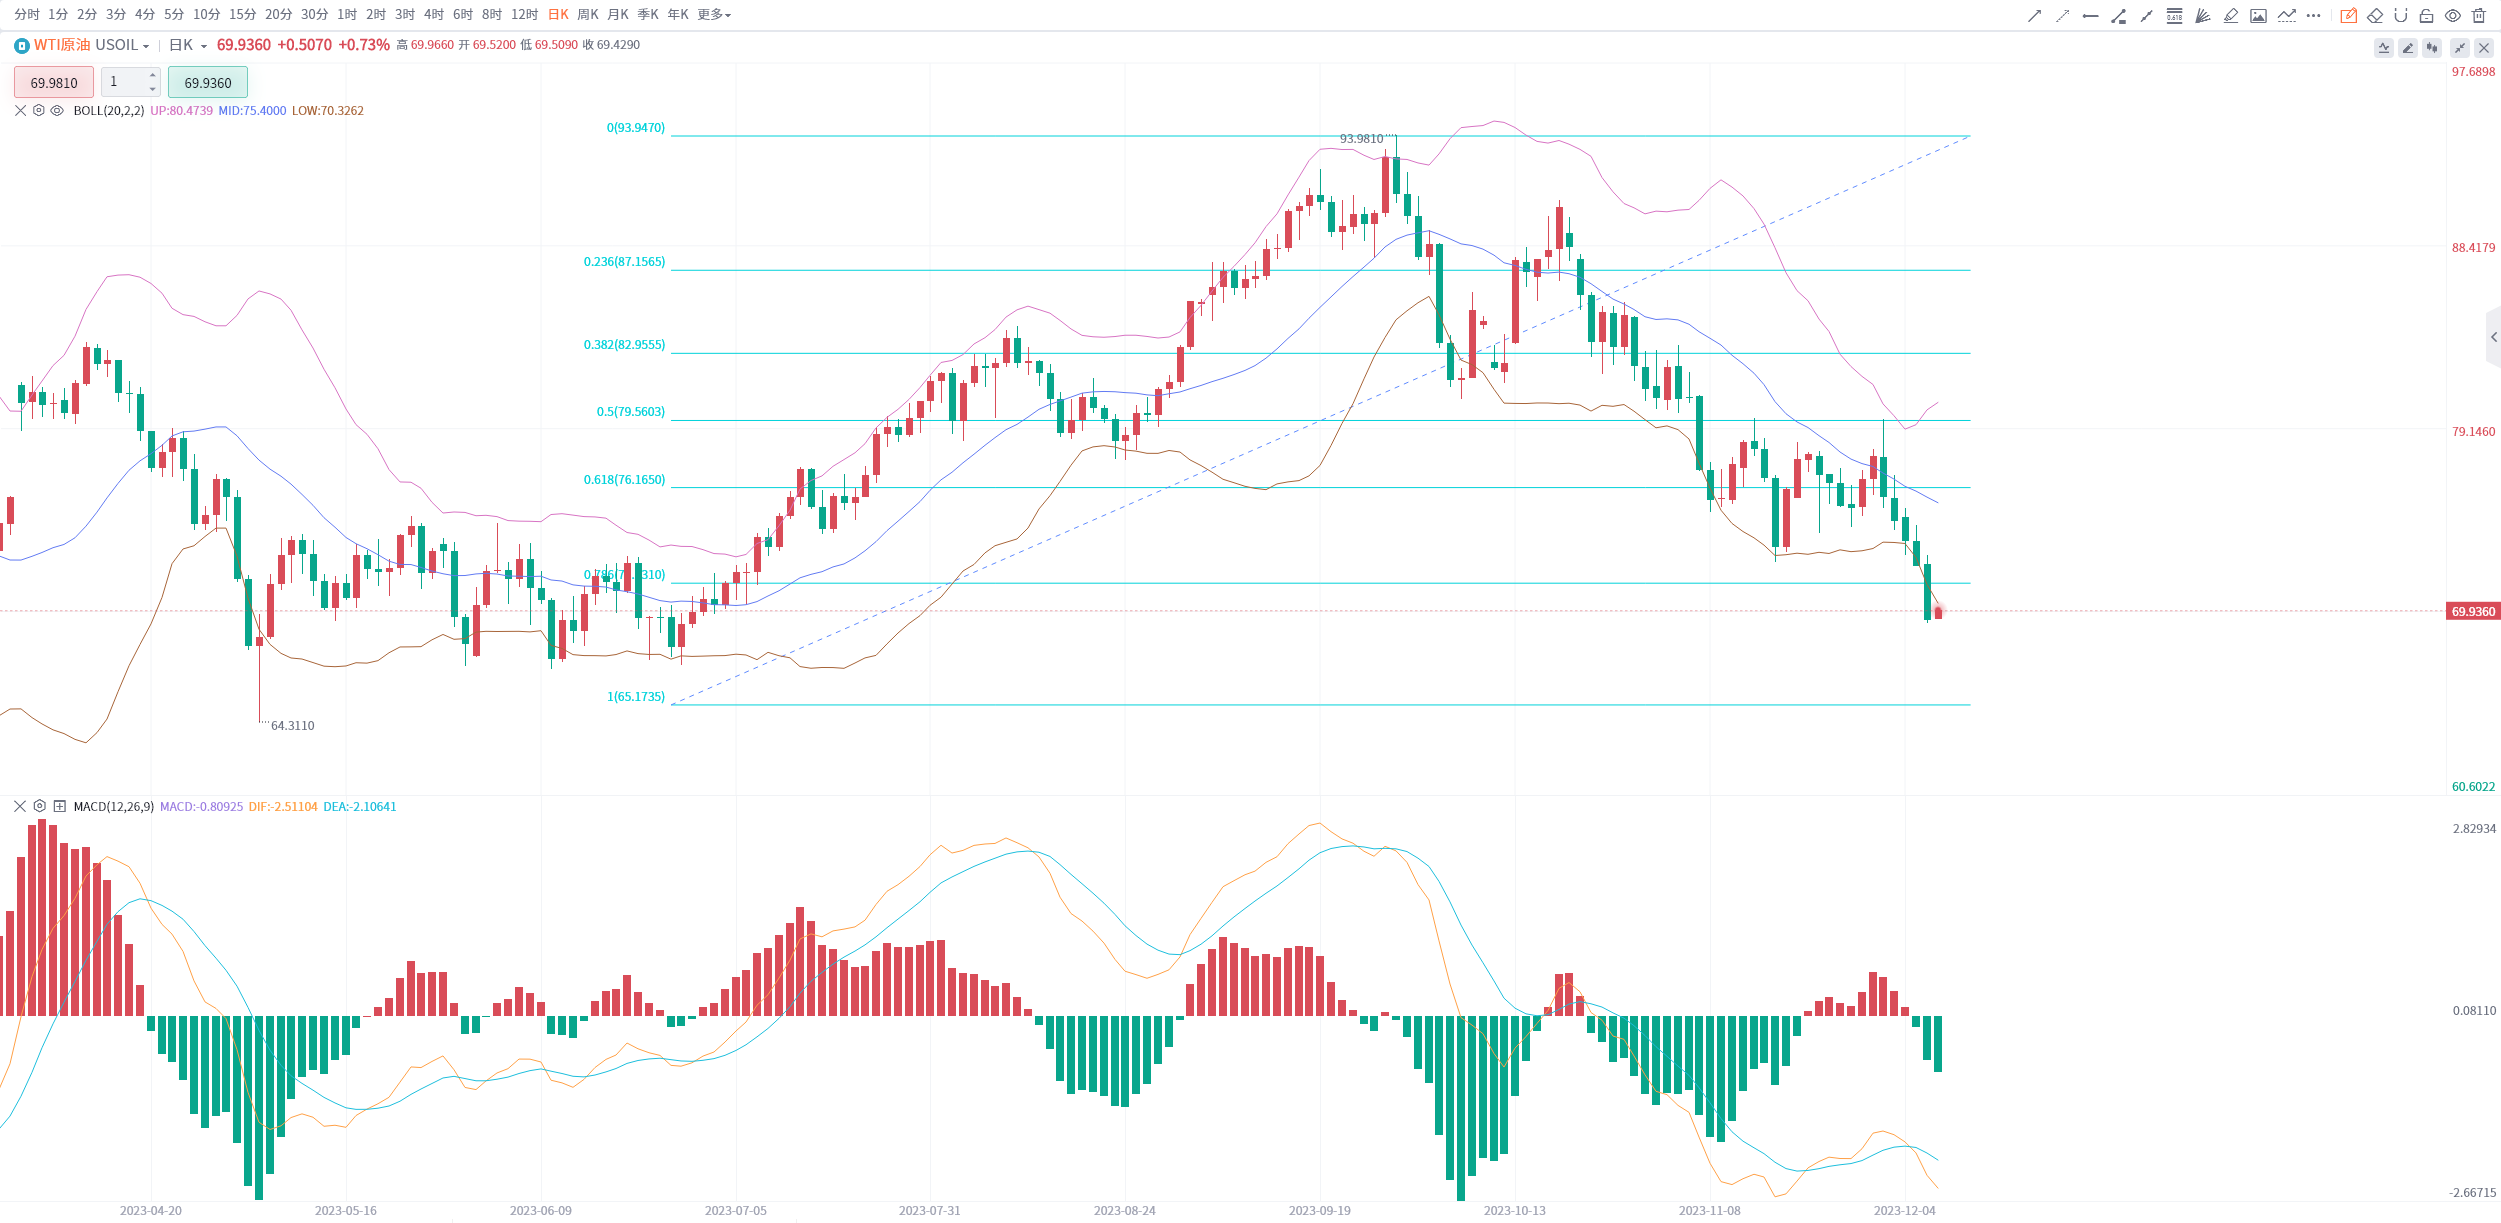Click the 2023-10-13 date on time axis

(x=1514, y=1211)
